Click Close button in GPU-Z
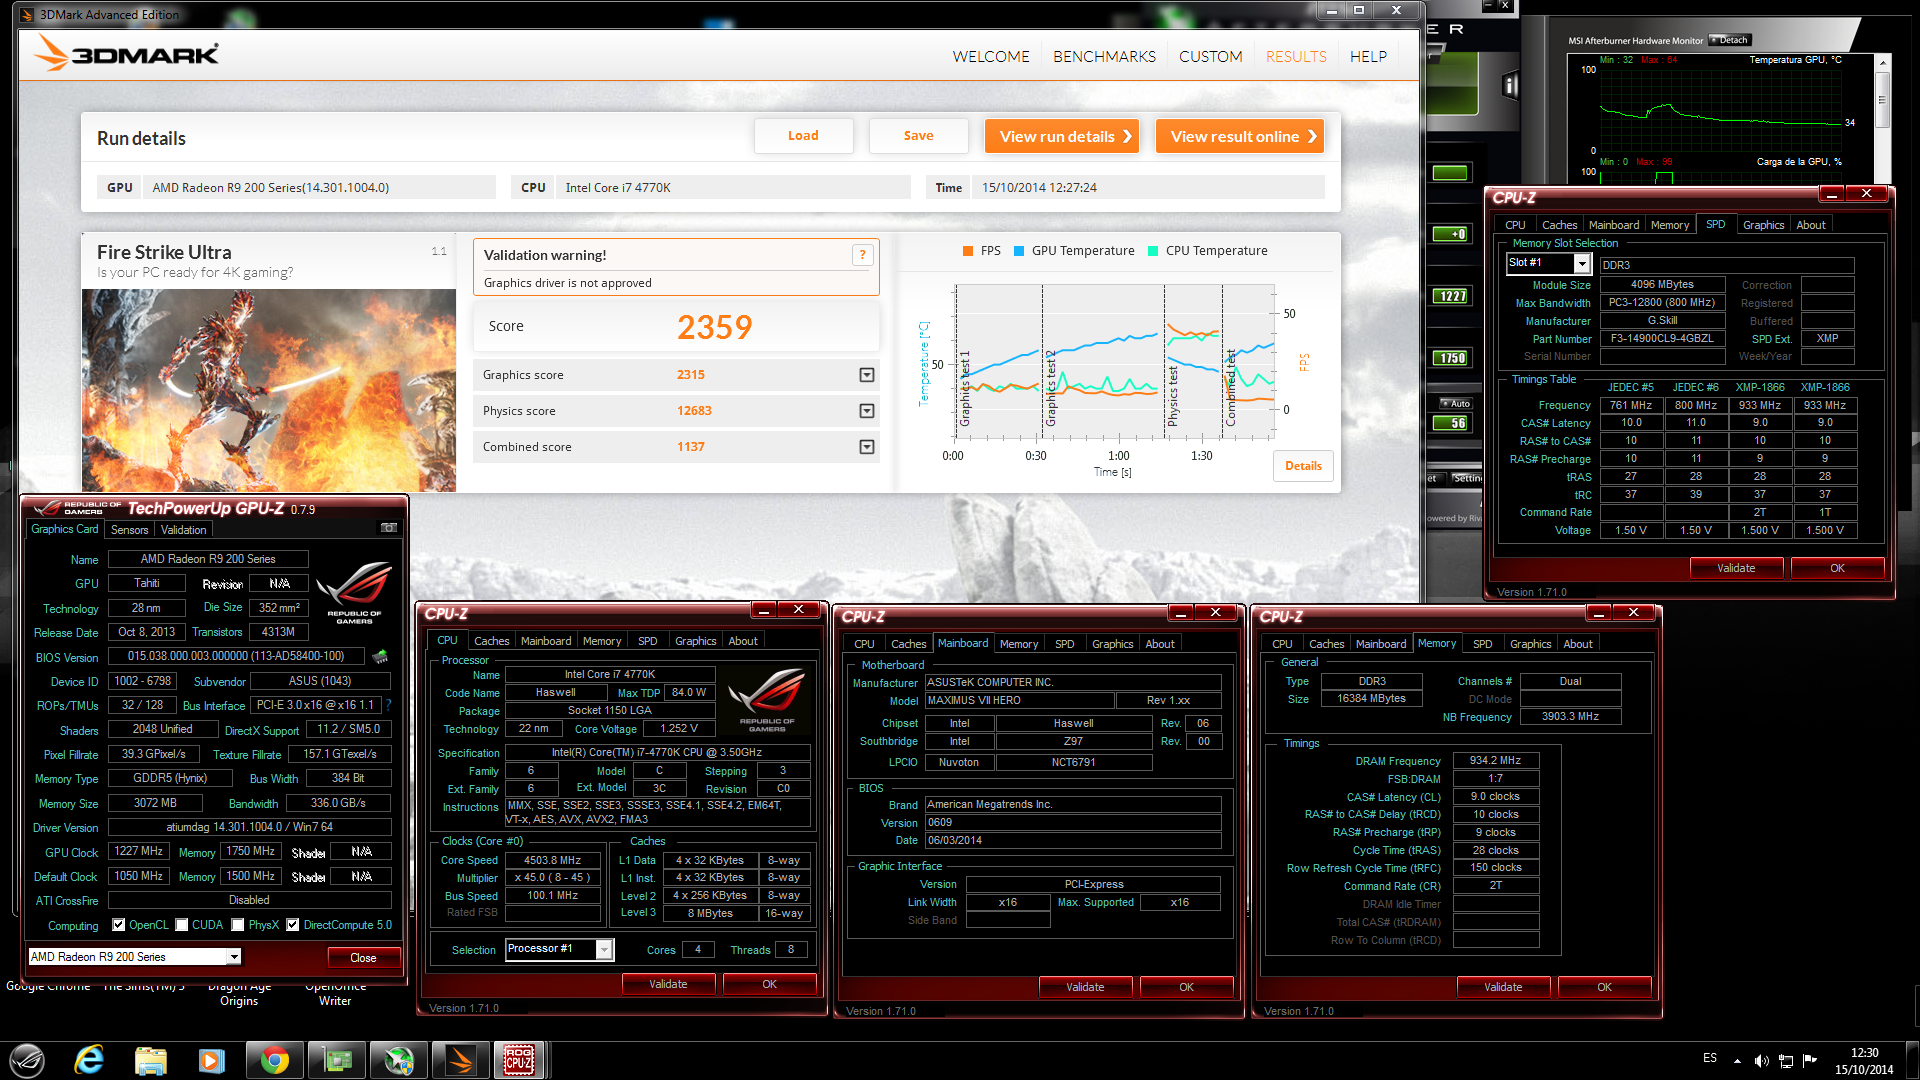 363,957
